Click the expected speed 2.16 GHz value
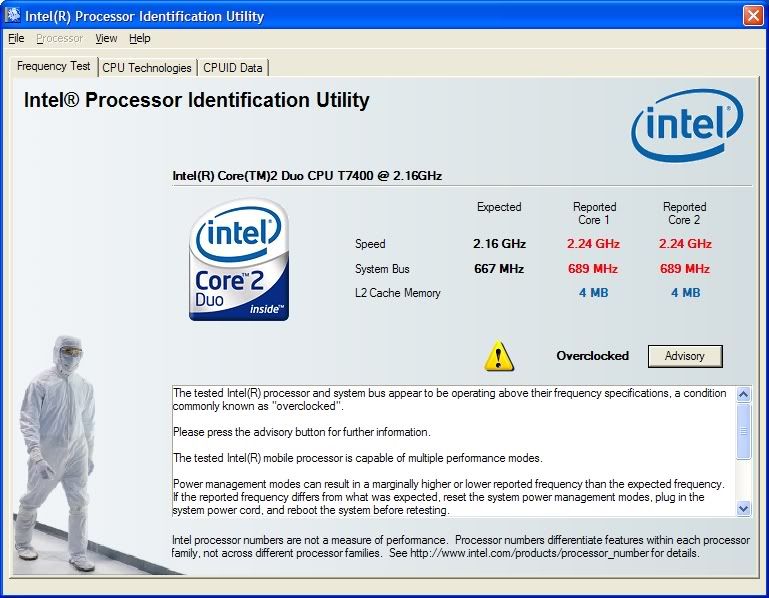This screenshot has width=769, height=598. pos(499,244)
